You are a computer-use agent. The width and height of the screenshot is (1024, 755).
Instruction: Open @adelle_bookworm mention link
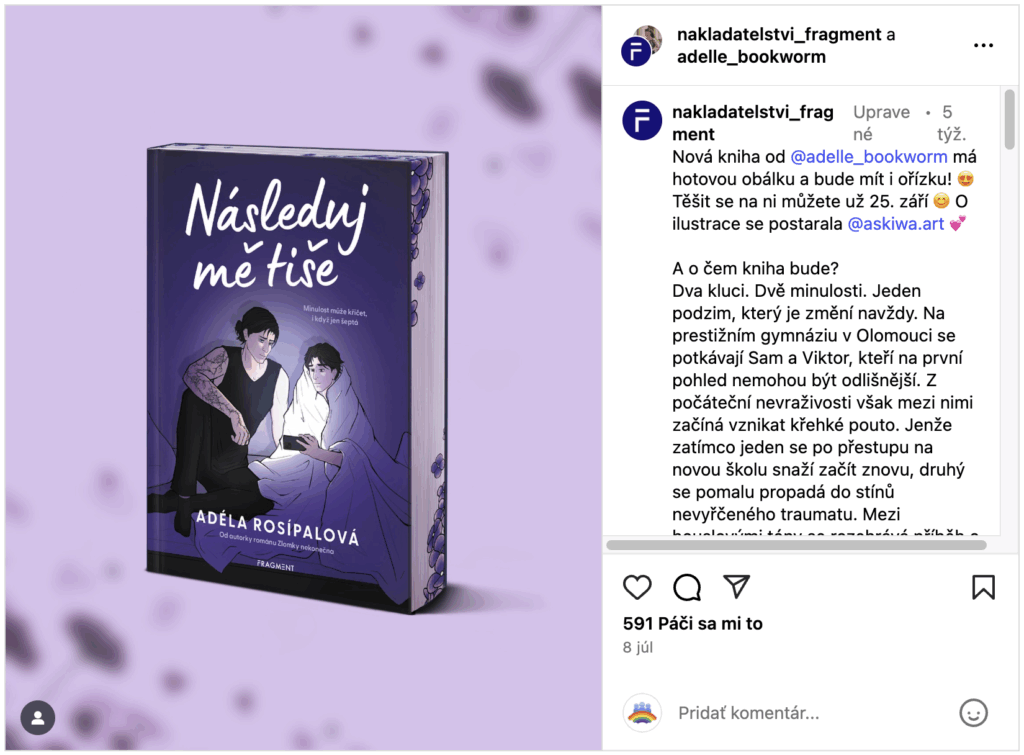click(869, 157)
